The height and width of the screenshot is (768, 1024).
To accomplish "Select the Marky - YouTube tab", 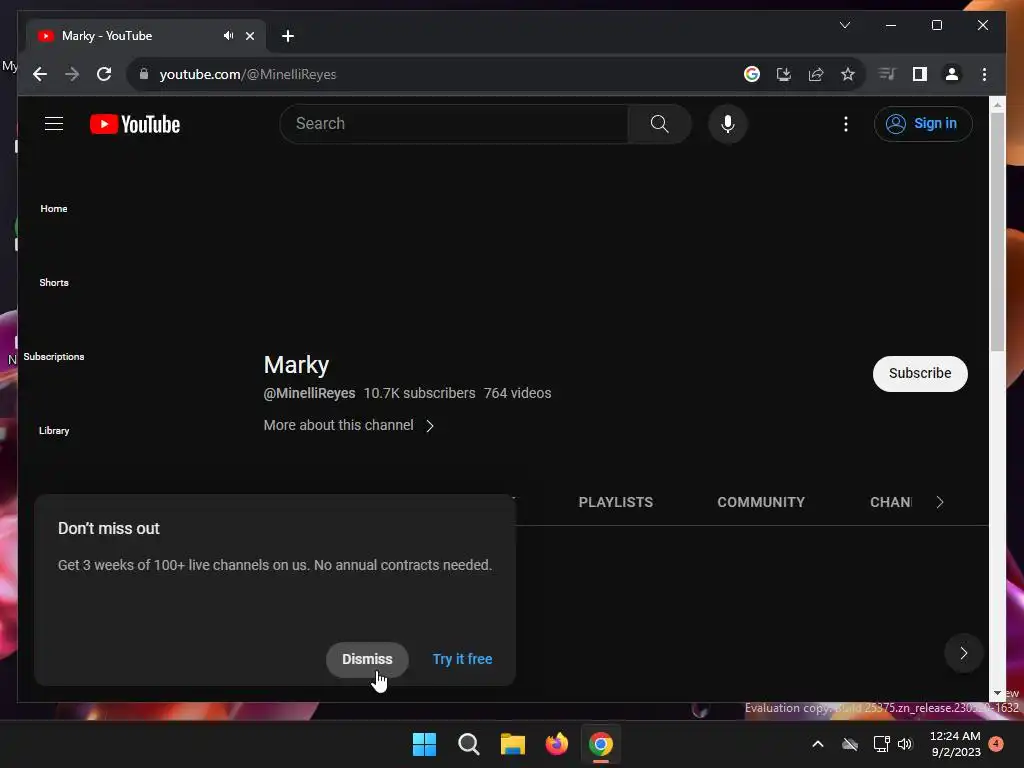I will click(x=129, y=36).
